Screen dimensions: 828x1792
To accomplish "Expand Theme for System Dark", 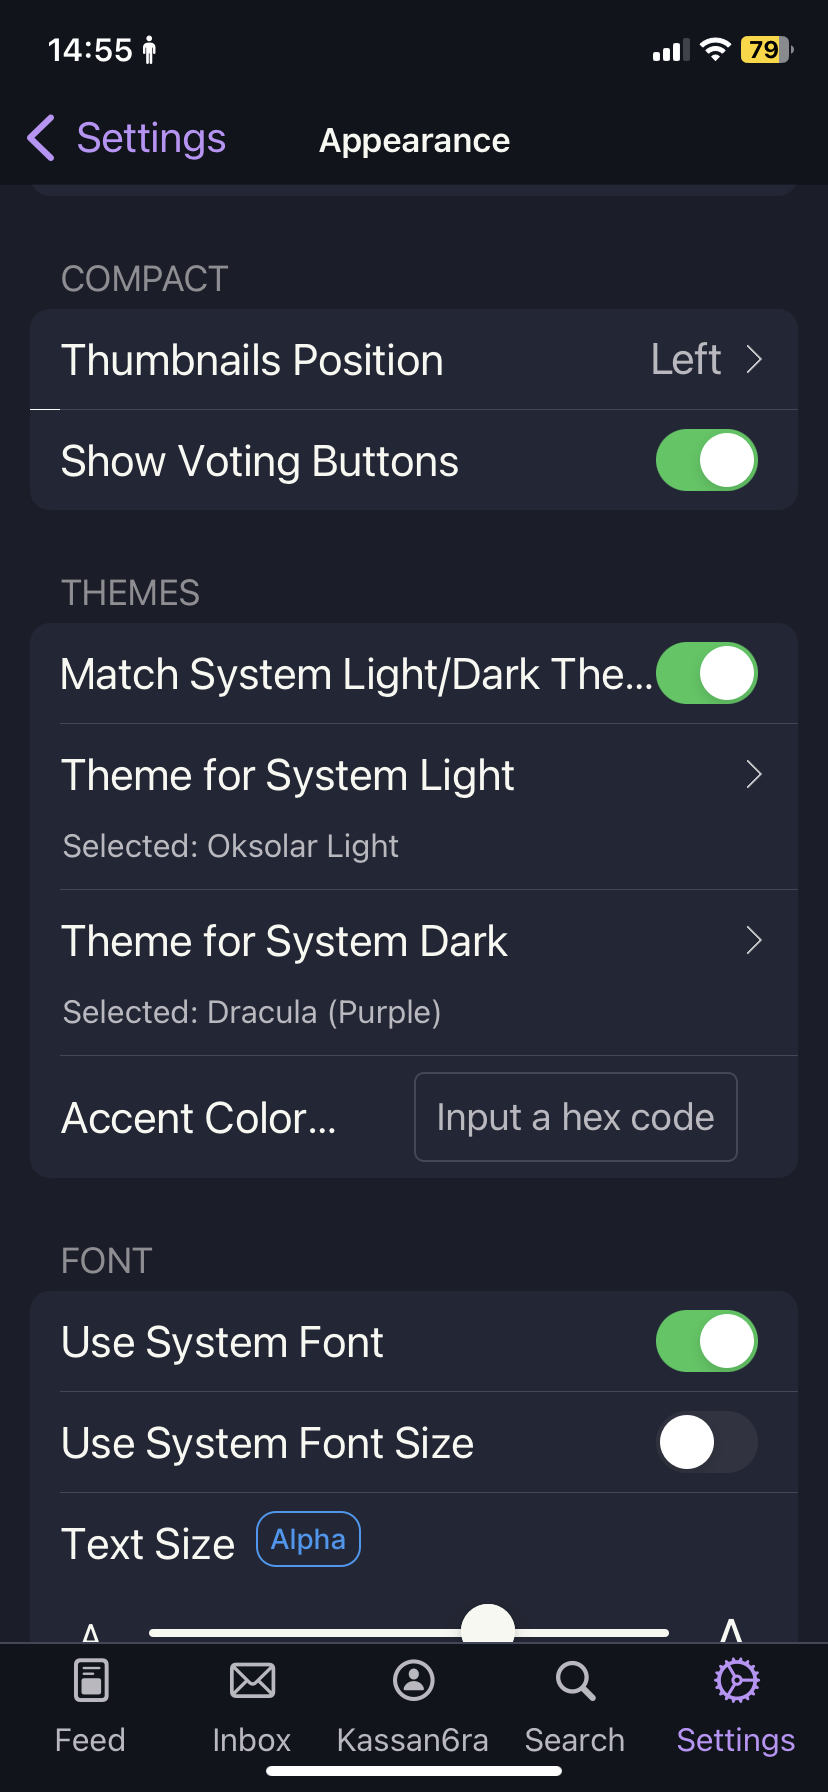I will pos(414,972).
